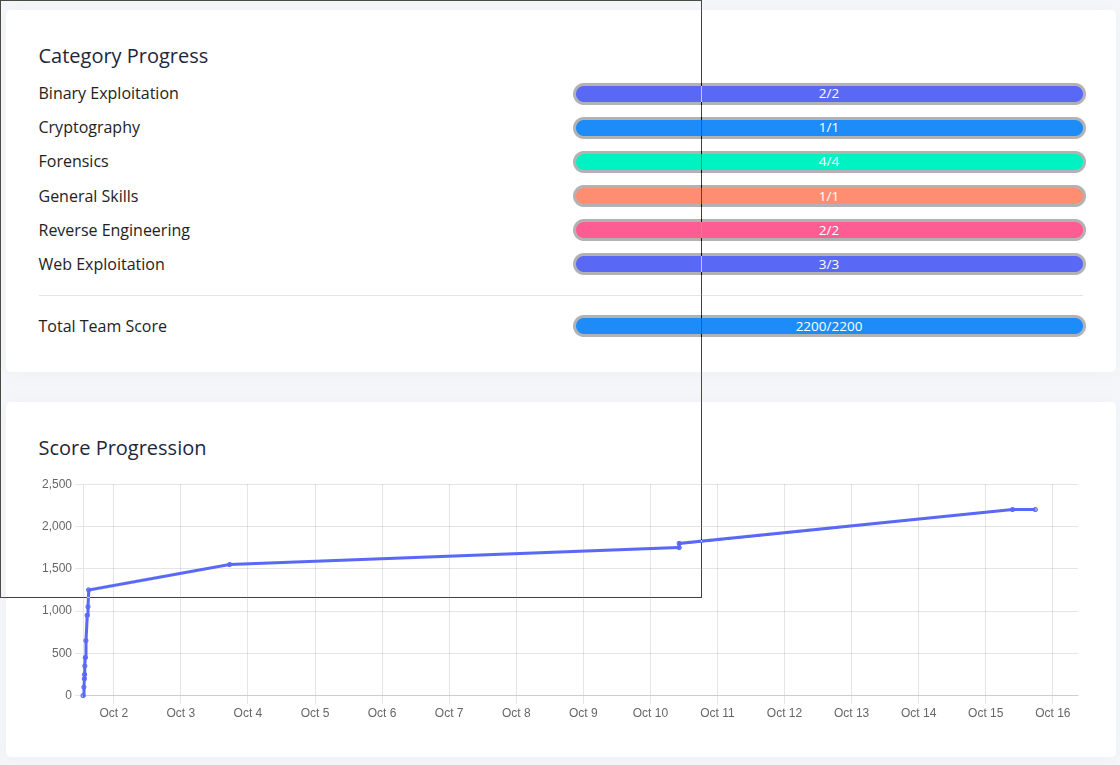1120x765 pixels.
Task: Open the Reverse Engineering category label
Action: [x=114, y=230]
